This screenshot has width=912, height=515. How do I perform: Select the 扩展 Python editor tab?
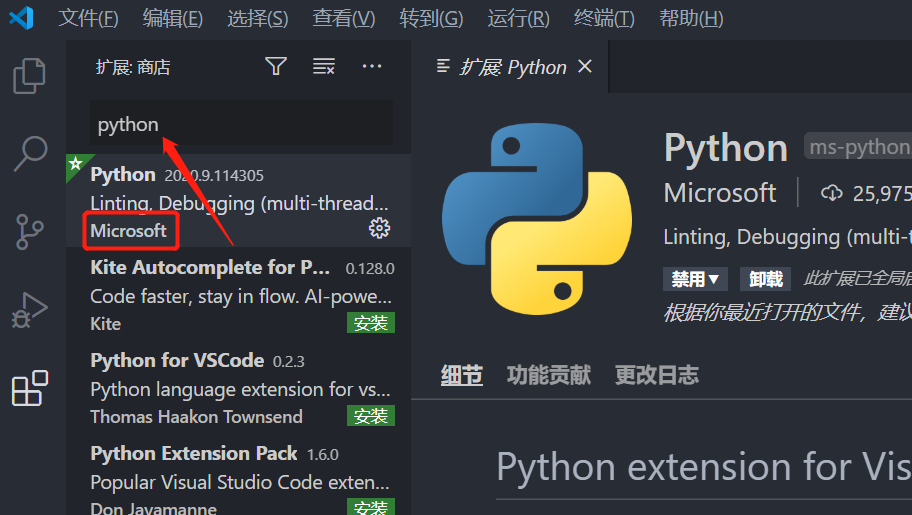pos(510,67)
